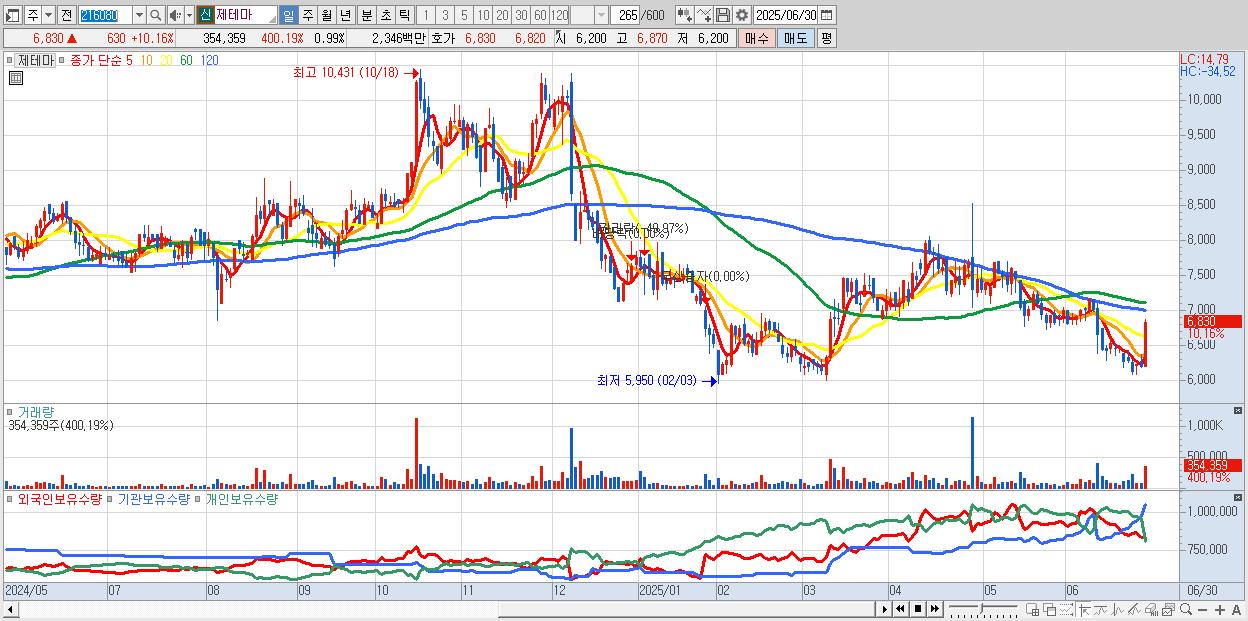Viewport: 1248px width, 621px height.
Task: Toggle 기관보유수량 legend marker
Action: pos(111,498)
